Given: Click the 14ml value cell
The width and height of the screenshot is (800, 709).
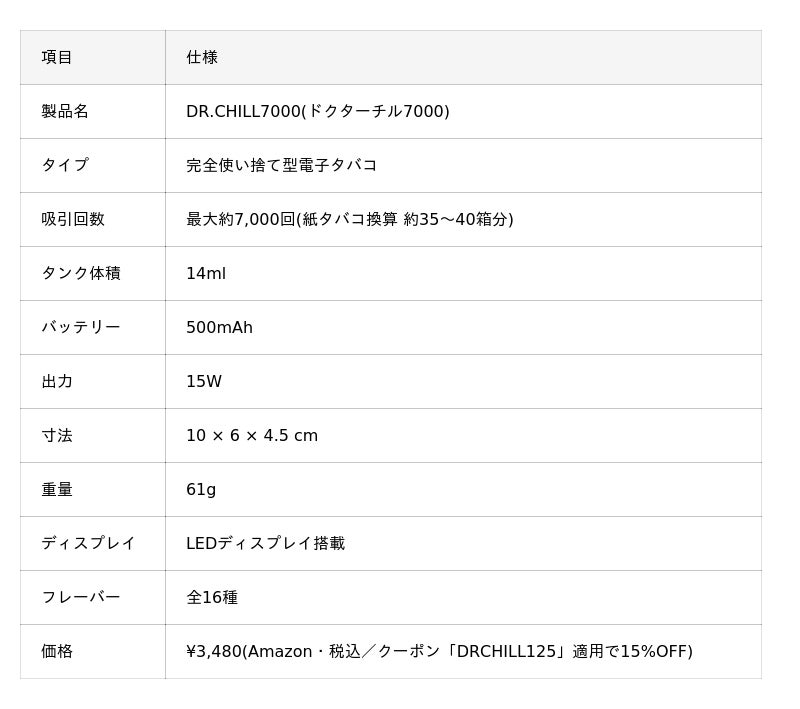Looking at the screenshot, I should coord(463,273).
